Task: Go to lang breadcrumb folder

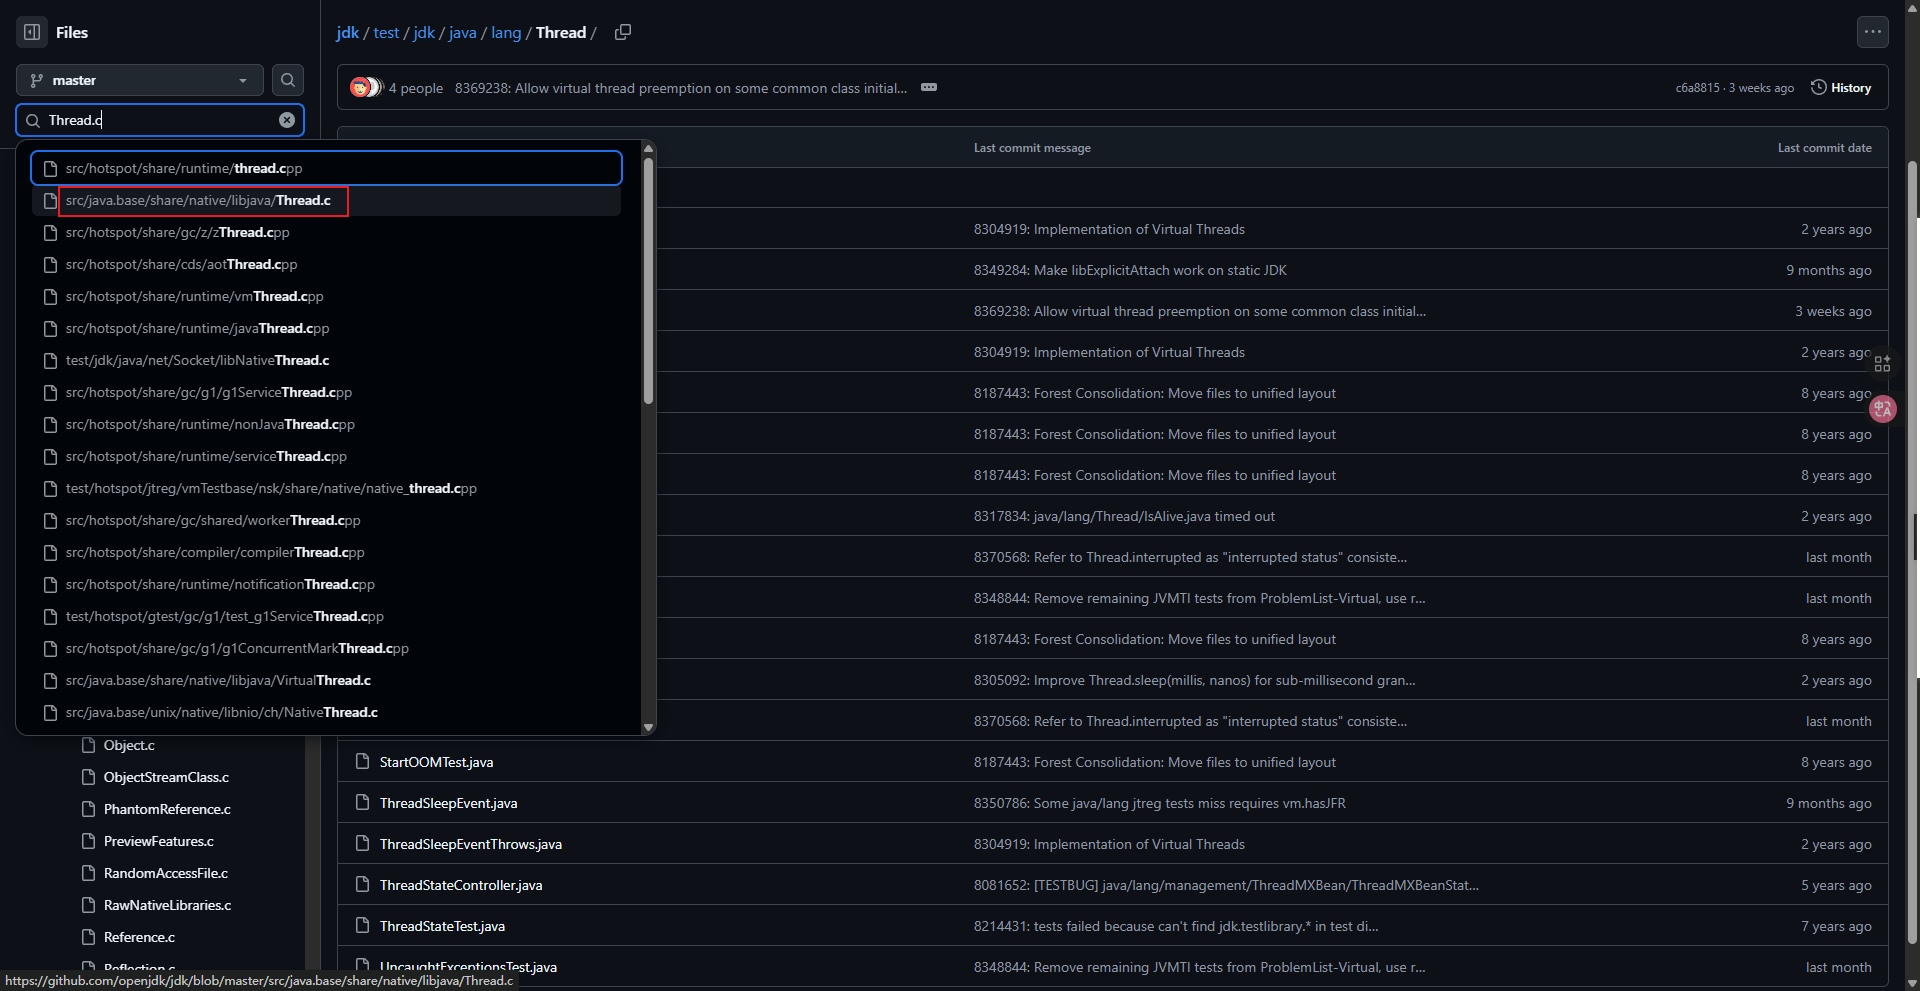Action: pyautogui.click(x=506, y=32)
